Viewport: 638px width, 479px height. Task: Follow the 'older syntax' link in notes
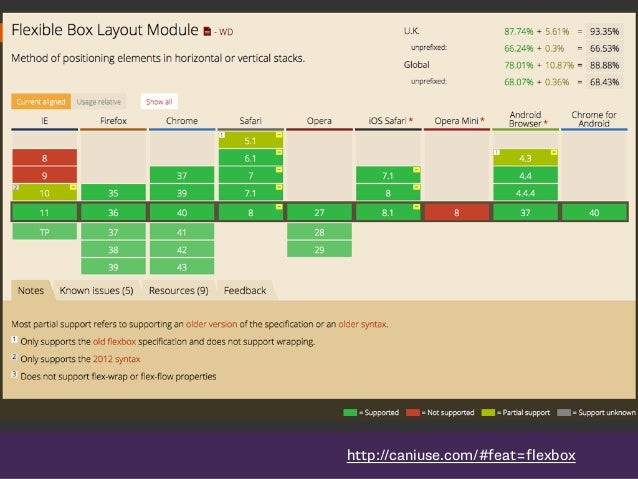pyautogui.click(x=362, y=324)
